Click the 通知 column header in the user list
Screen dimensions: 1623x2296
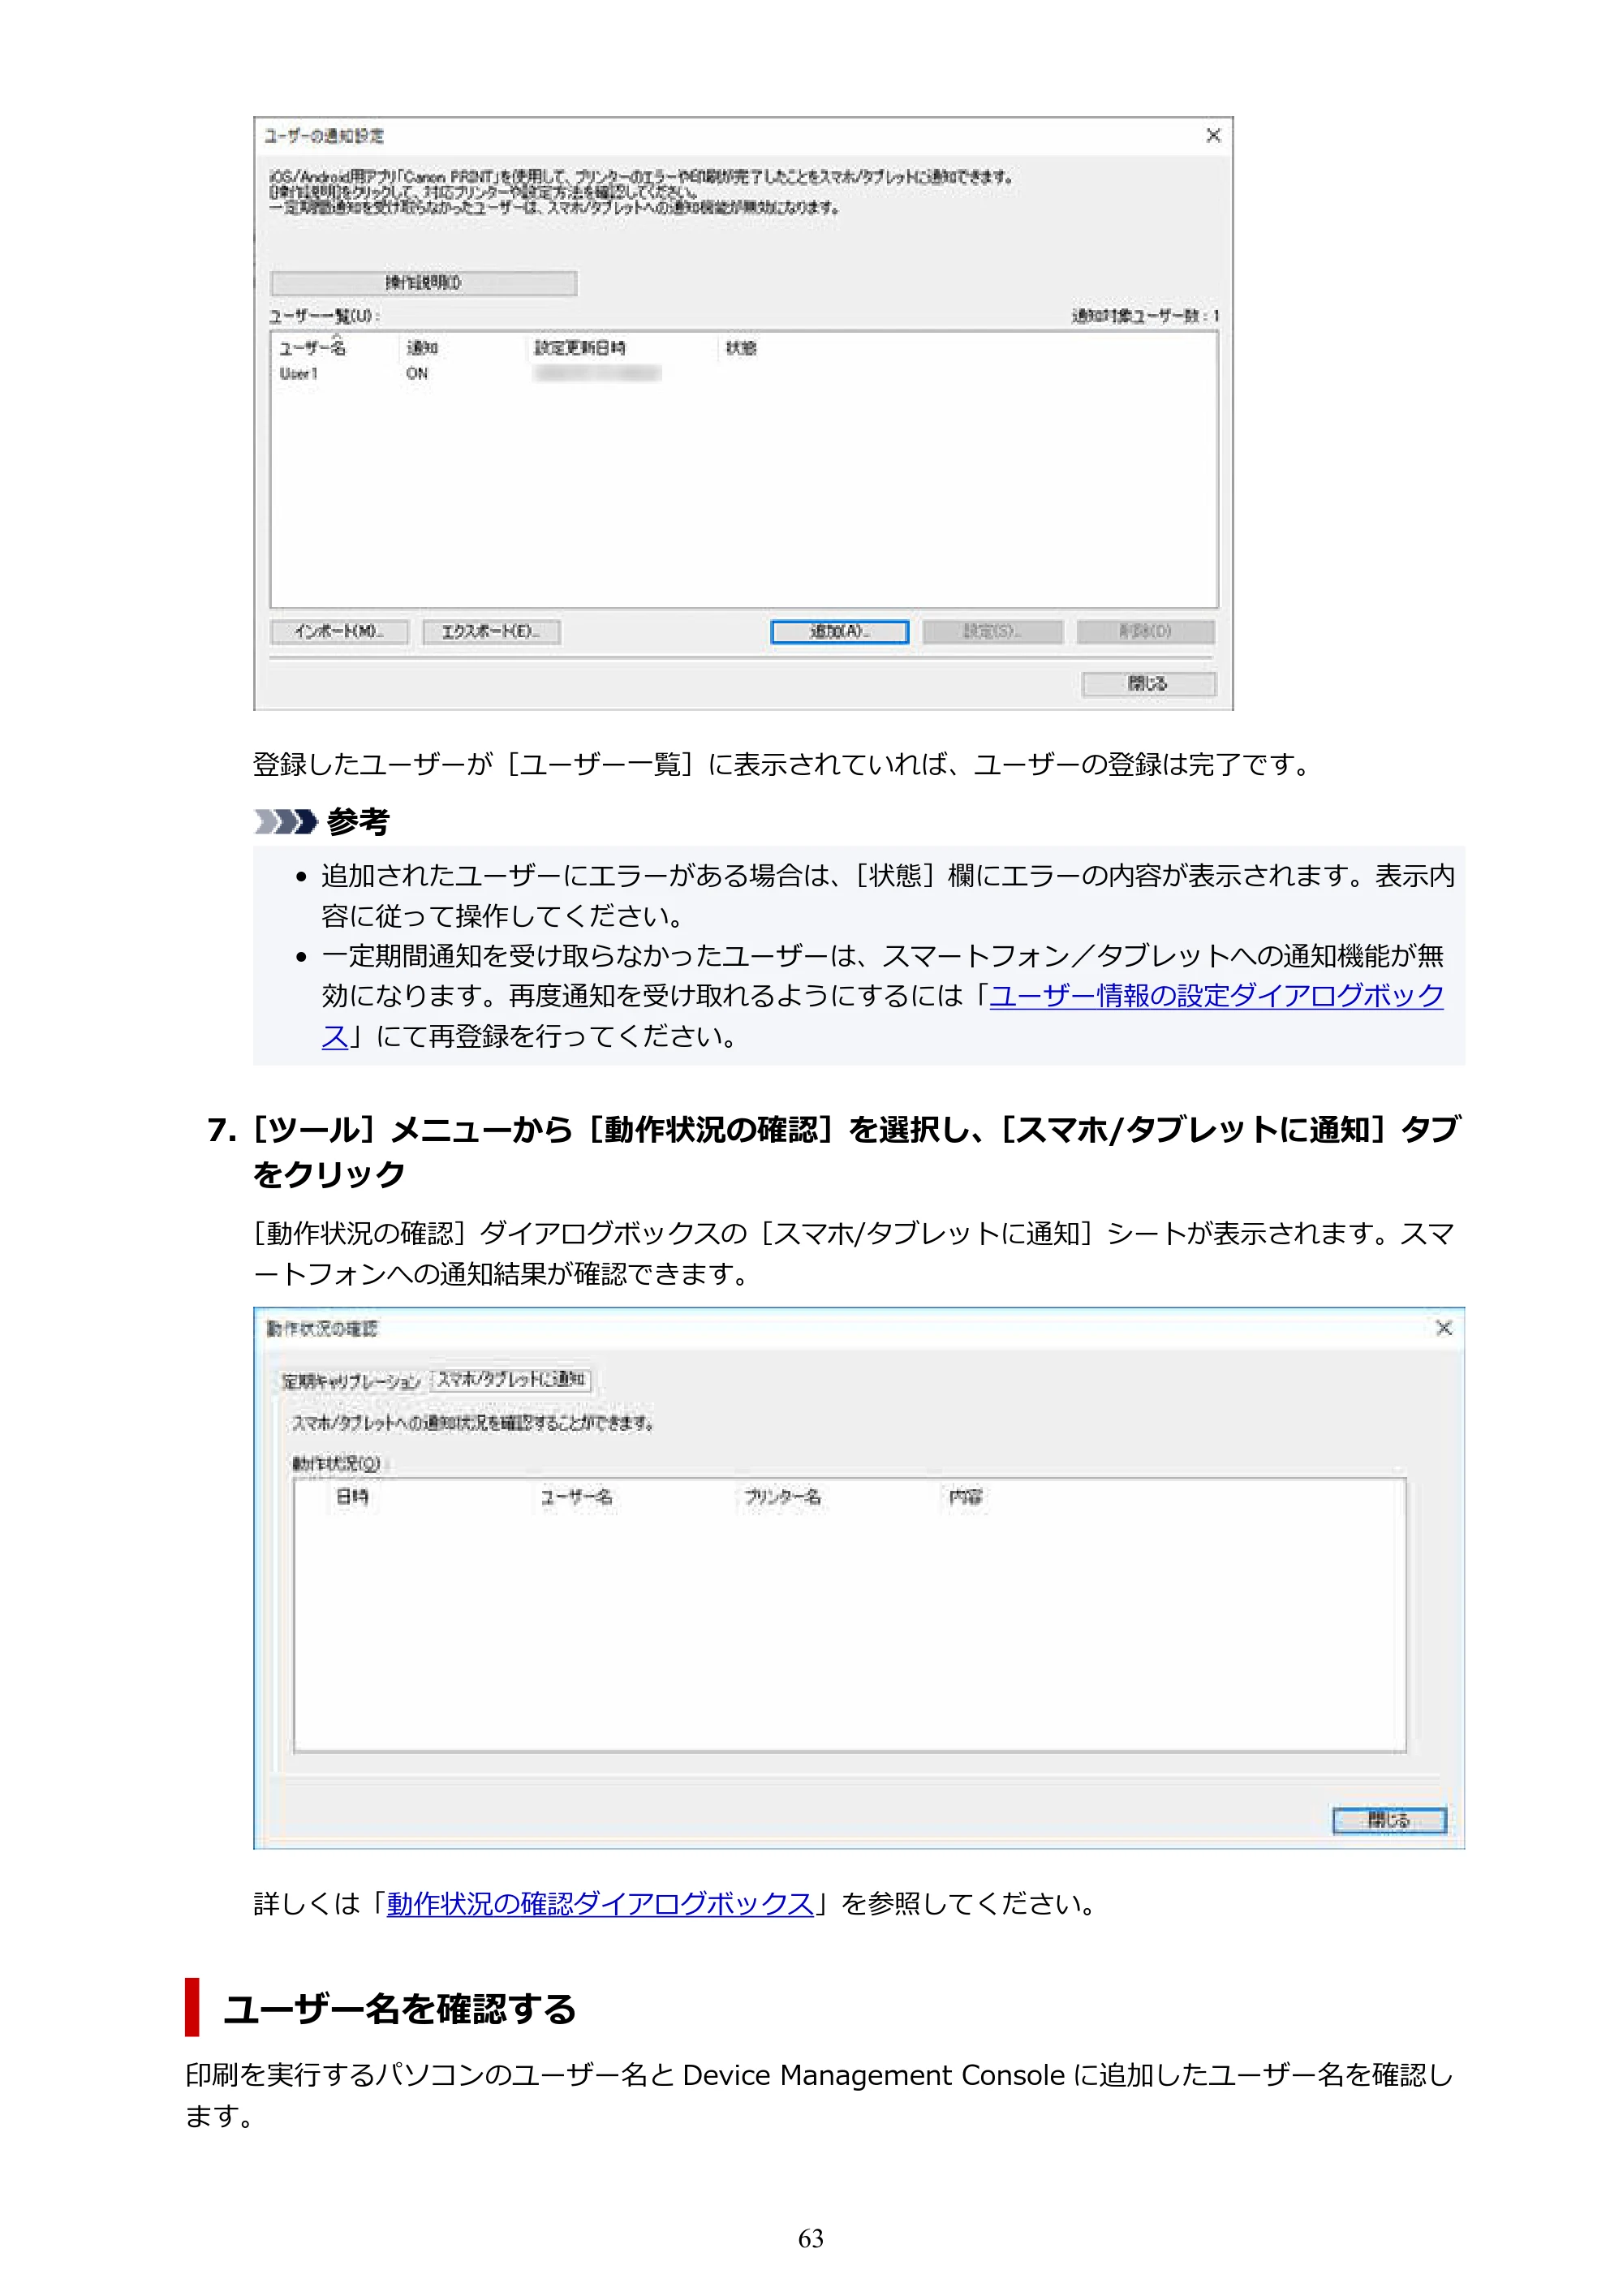pos(422,348)
